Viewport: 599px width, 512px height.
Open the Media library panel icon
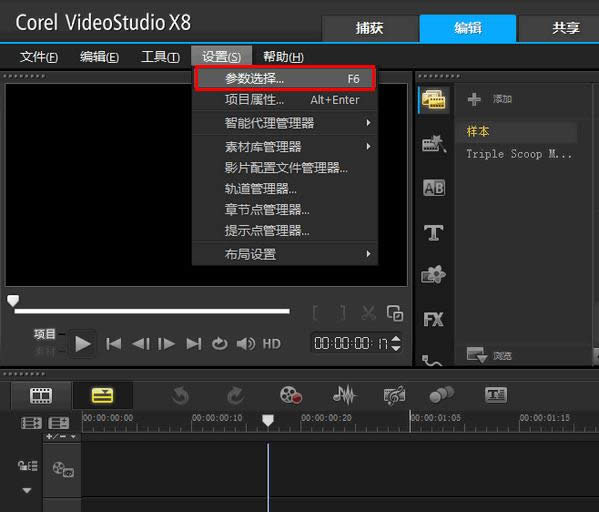click(x=434, y=100)
